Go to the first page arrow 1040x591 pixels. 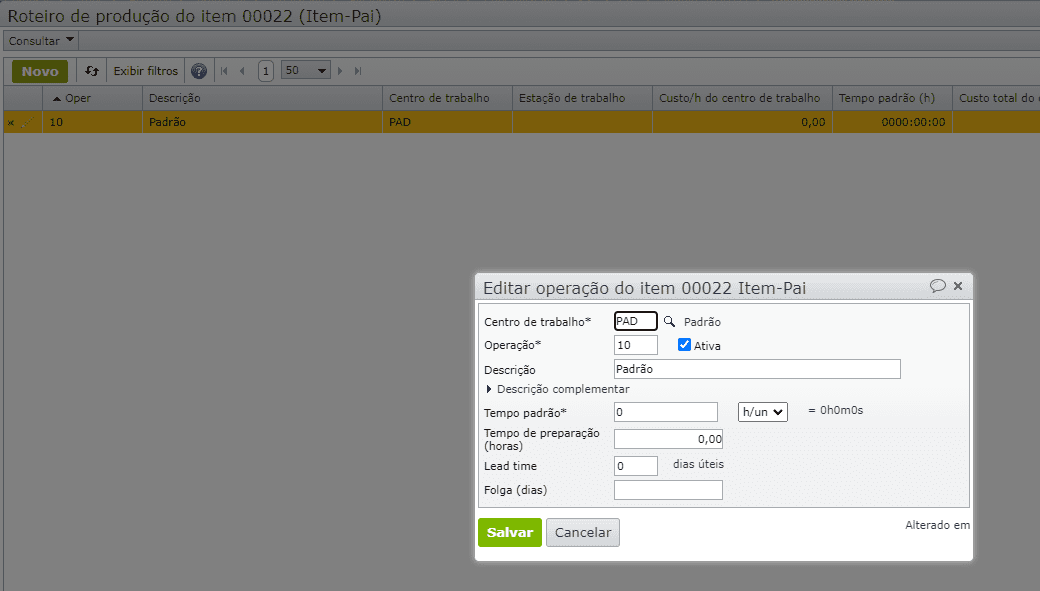(224, 71)
